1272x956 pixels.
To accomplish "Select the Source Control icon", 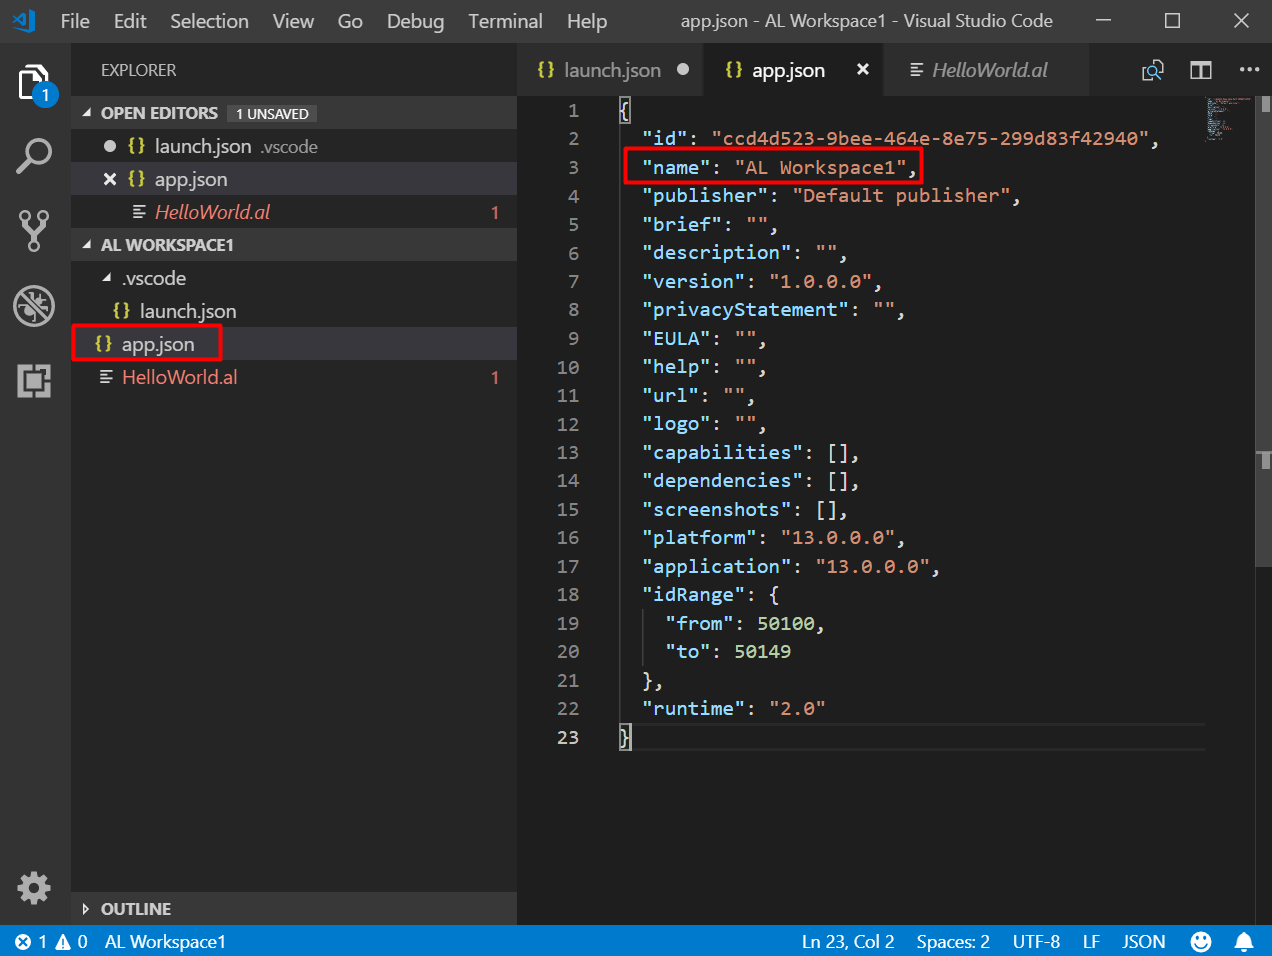I will point(34,231).
